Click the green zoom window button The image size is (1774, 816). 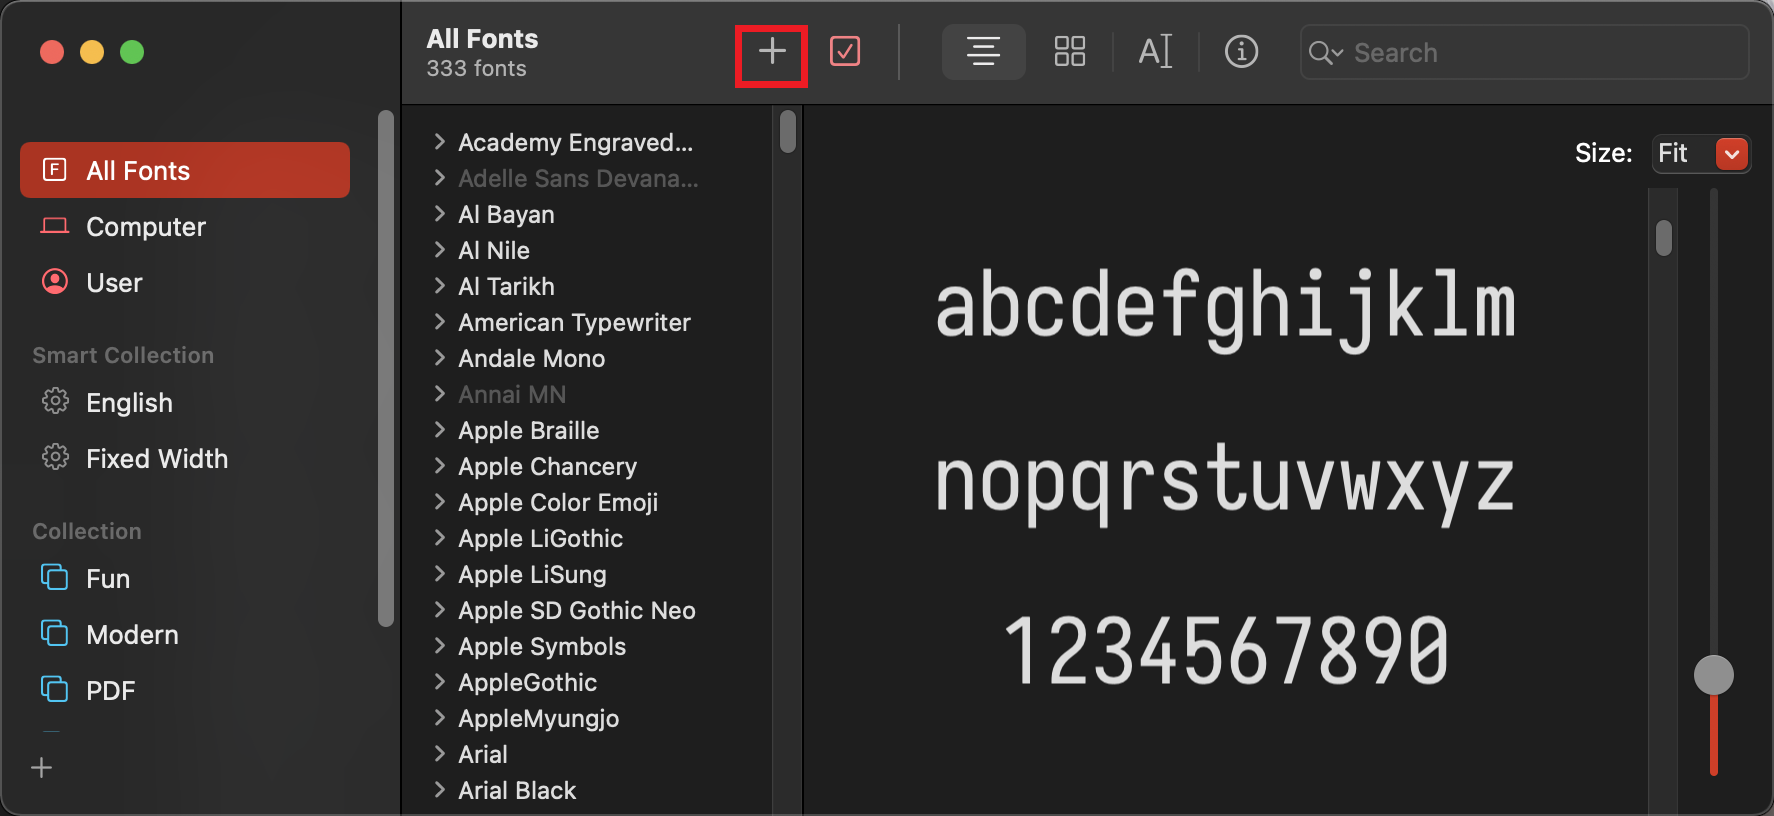click(132, 52)
